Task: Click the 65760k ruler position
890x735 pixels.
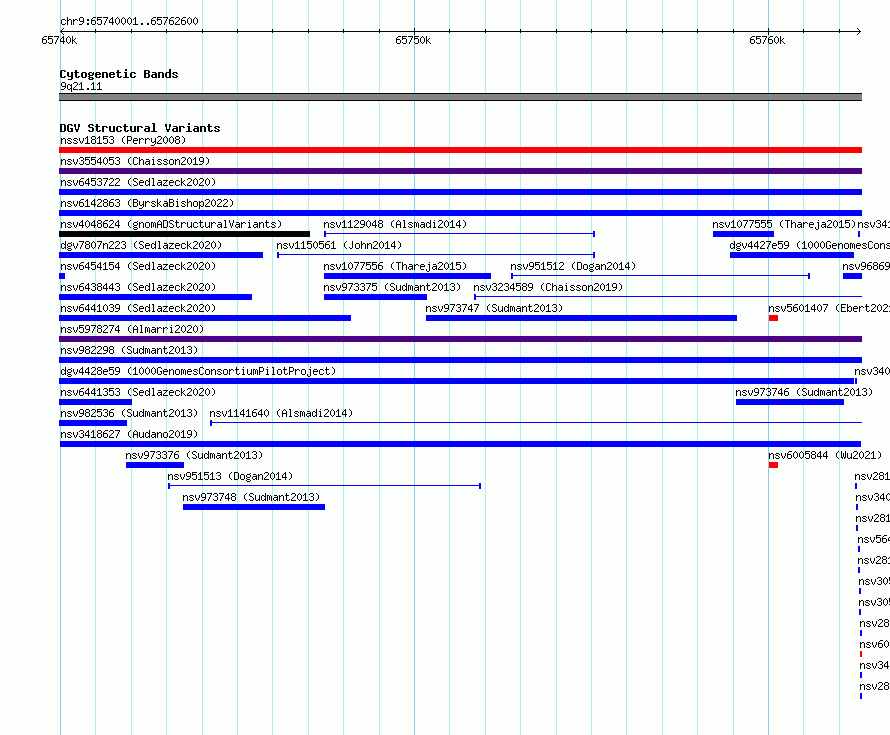Action: [x=767, y=40]
